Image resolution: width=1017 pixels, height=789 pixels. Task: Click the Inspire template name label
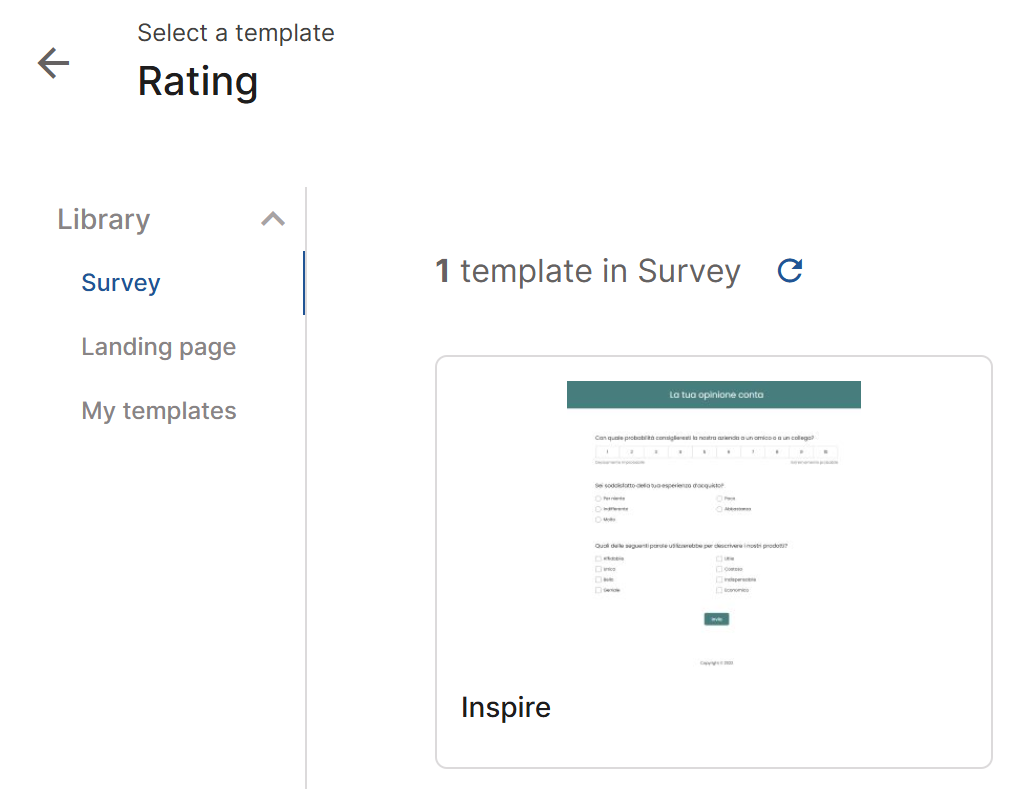coord(505,707)
